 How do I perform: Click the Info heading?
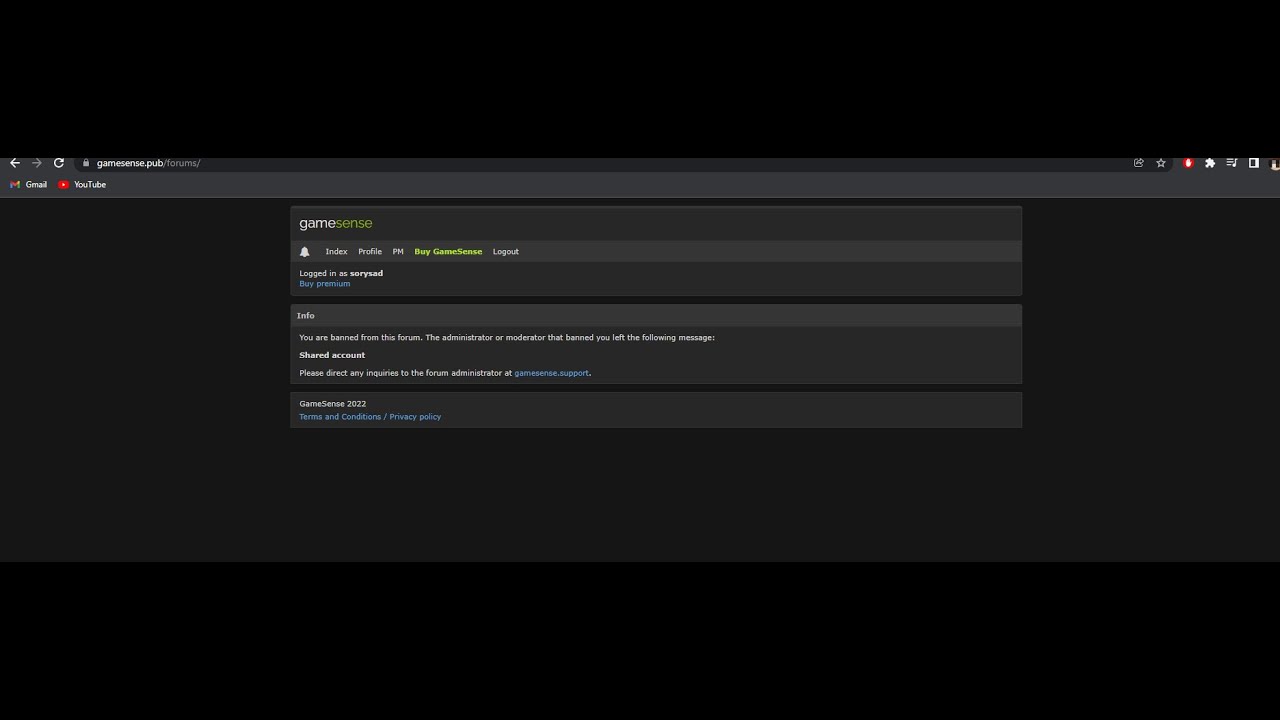coord(306,316)
